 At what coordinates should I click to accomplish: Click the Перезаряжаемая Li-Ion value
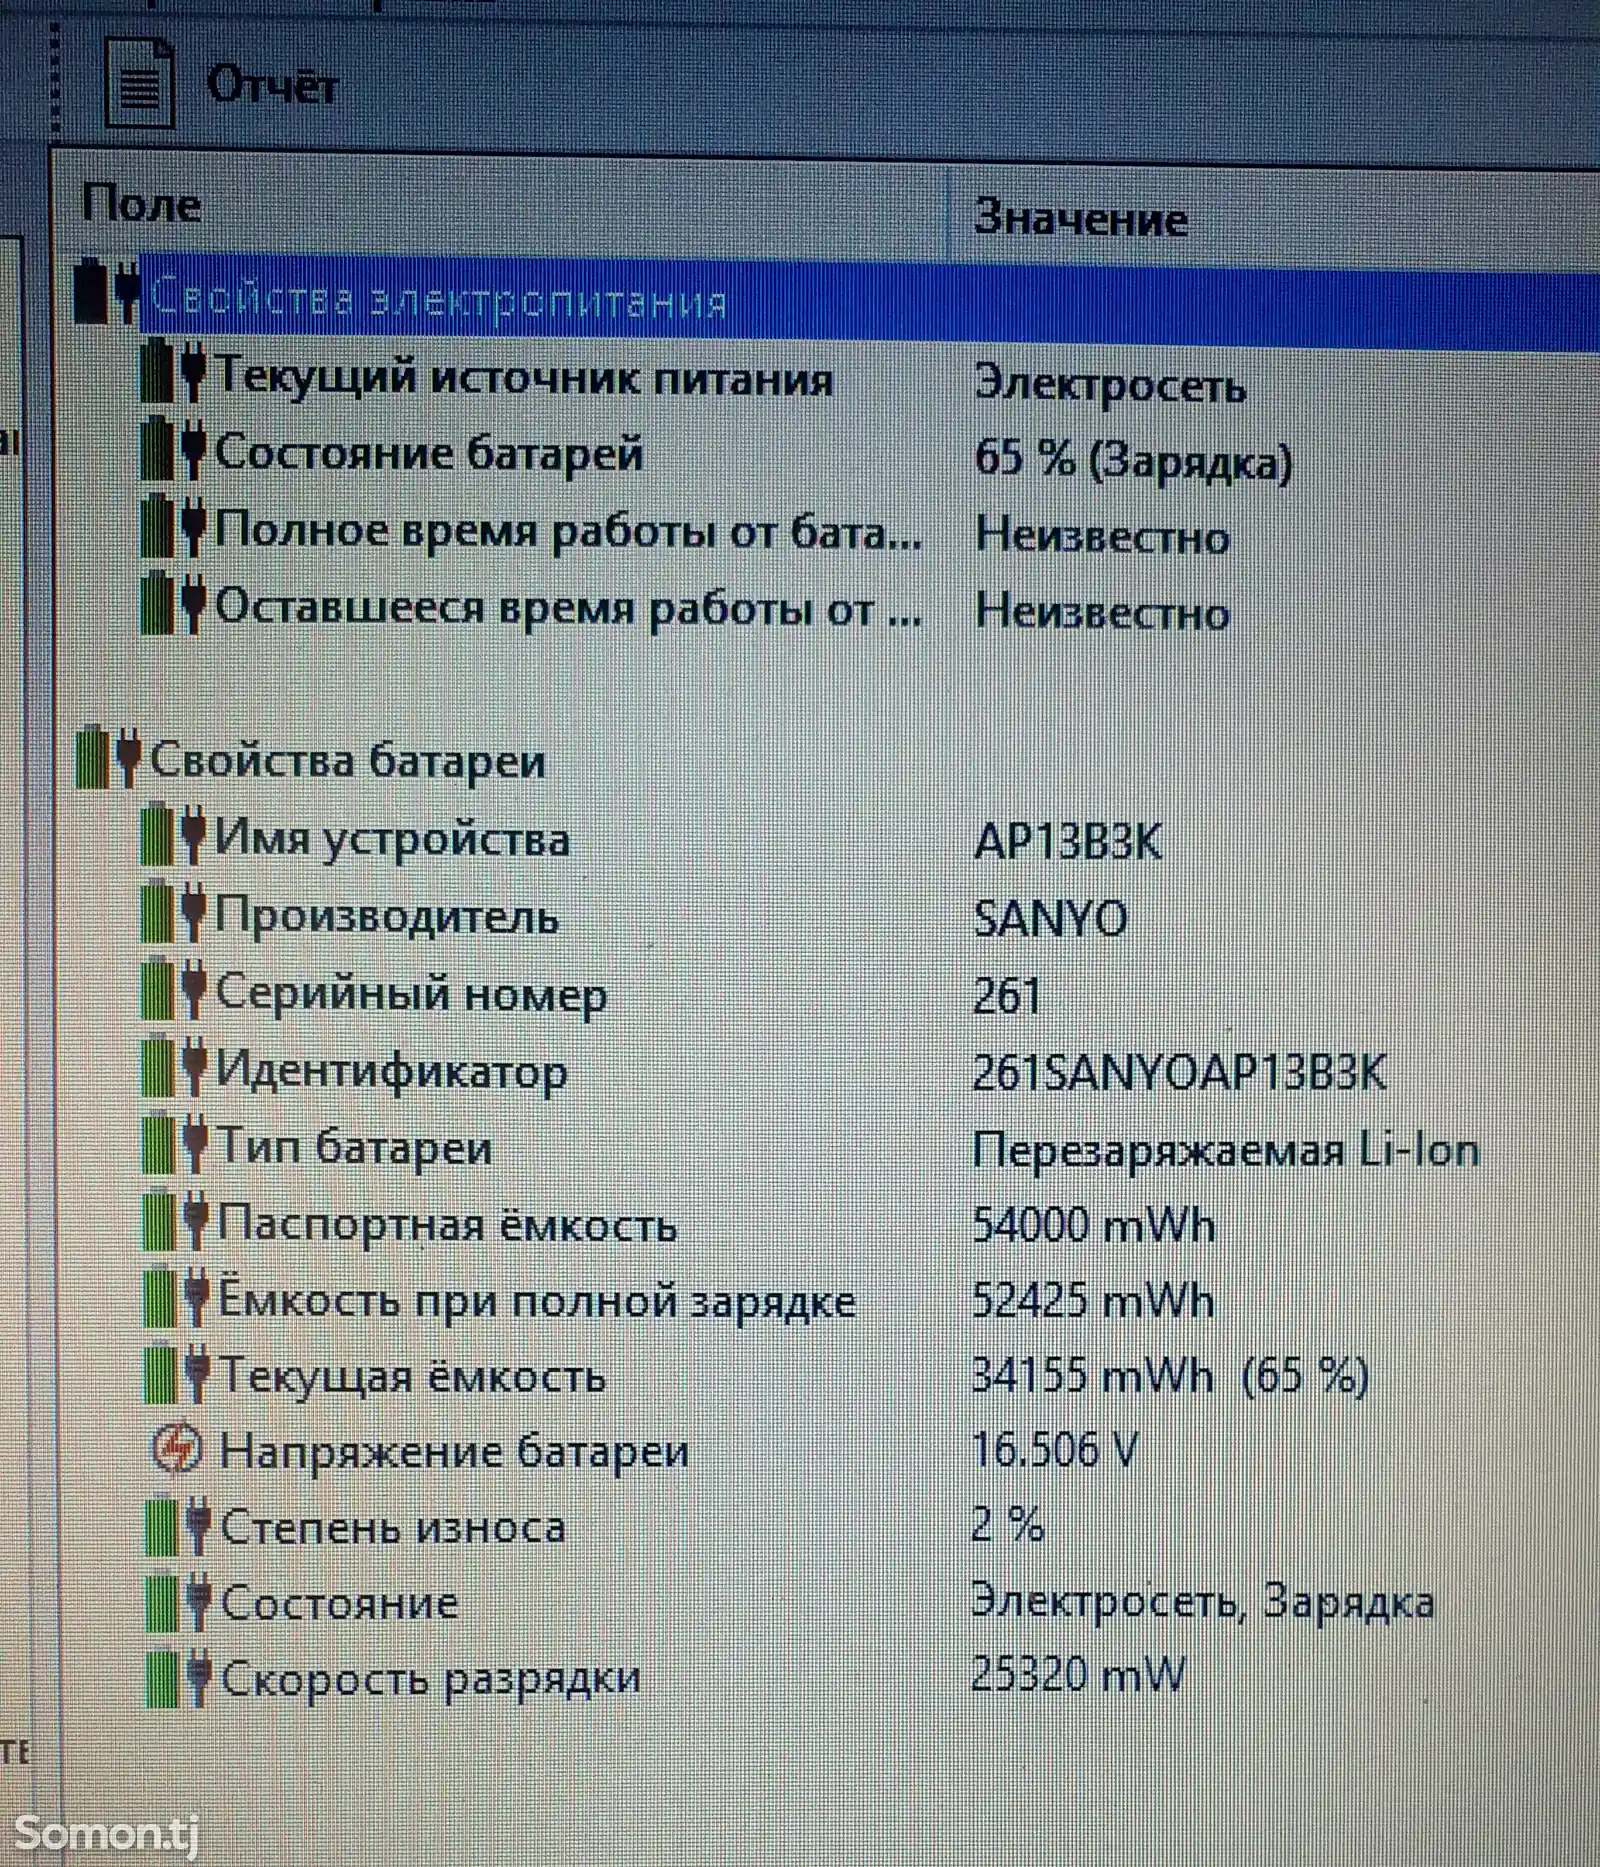(x=1226, y=1150)
